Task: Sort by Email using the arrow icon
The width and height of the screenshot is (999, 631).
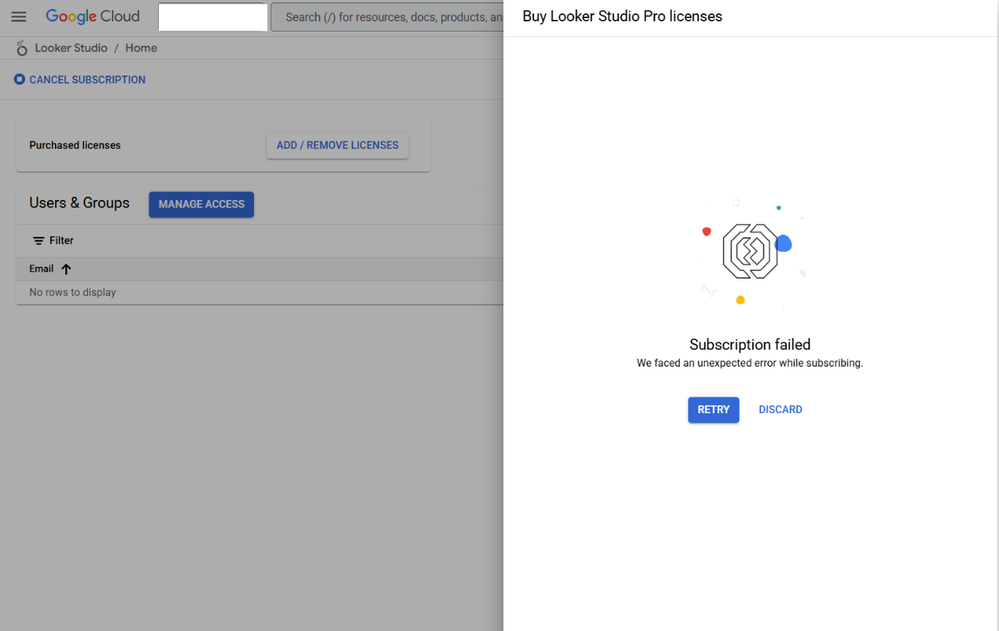Action: [66, 269]
